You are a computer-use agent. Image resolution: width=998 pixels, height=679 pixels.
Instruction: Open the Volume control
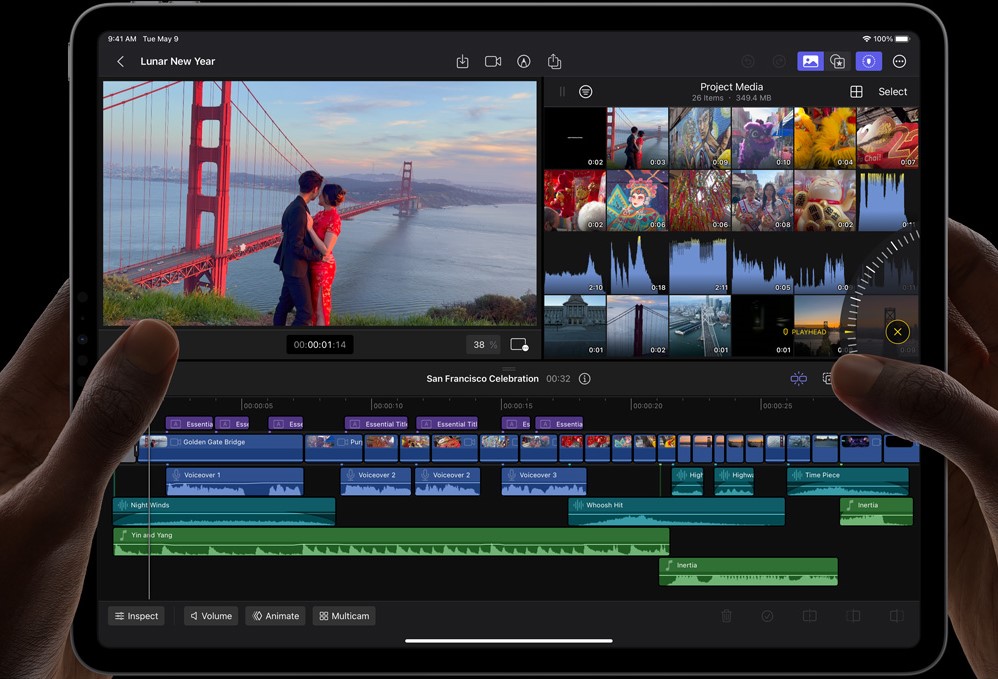tap(211, 616)
